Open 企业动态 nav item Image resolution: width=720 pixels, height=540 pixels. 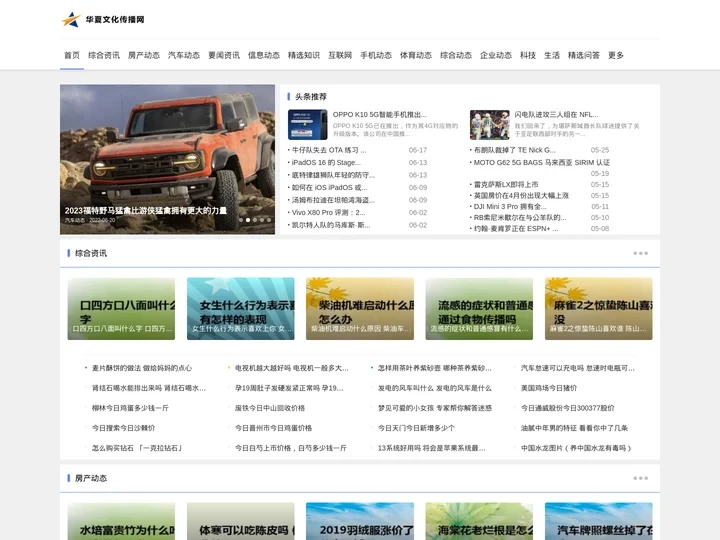(x=496, y=55)
